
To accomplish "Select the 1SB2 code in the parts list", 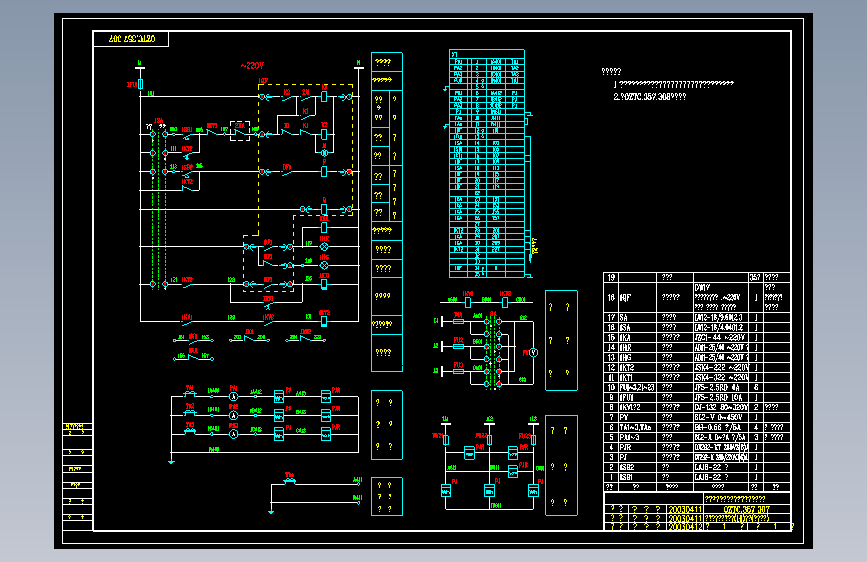I will pos(626,467).
